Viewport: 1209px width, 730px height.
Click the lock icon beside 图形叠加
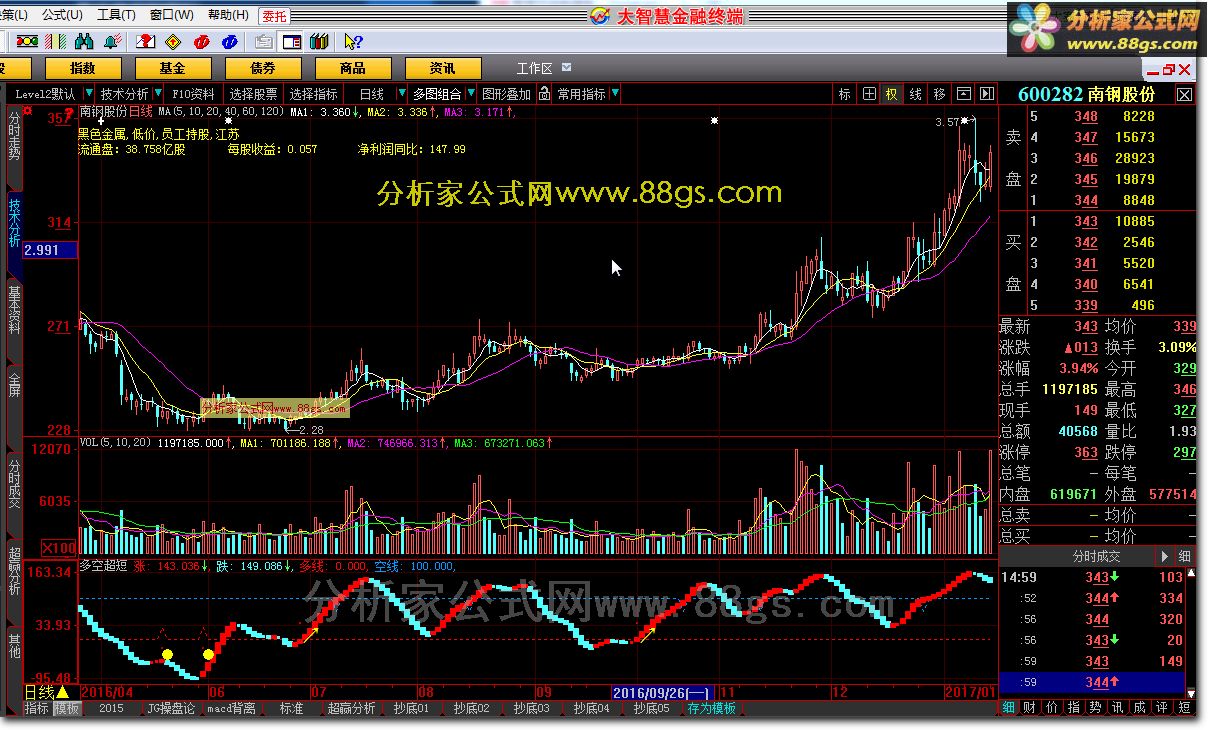[545, 94]
